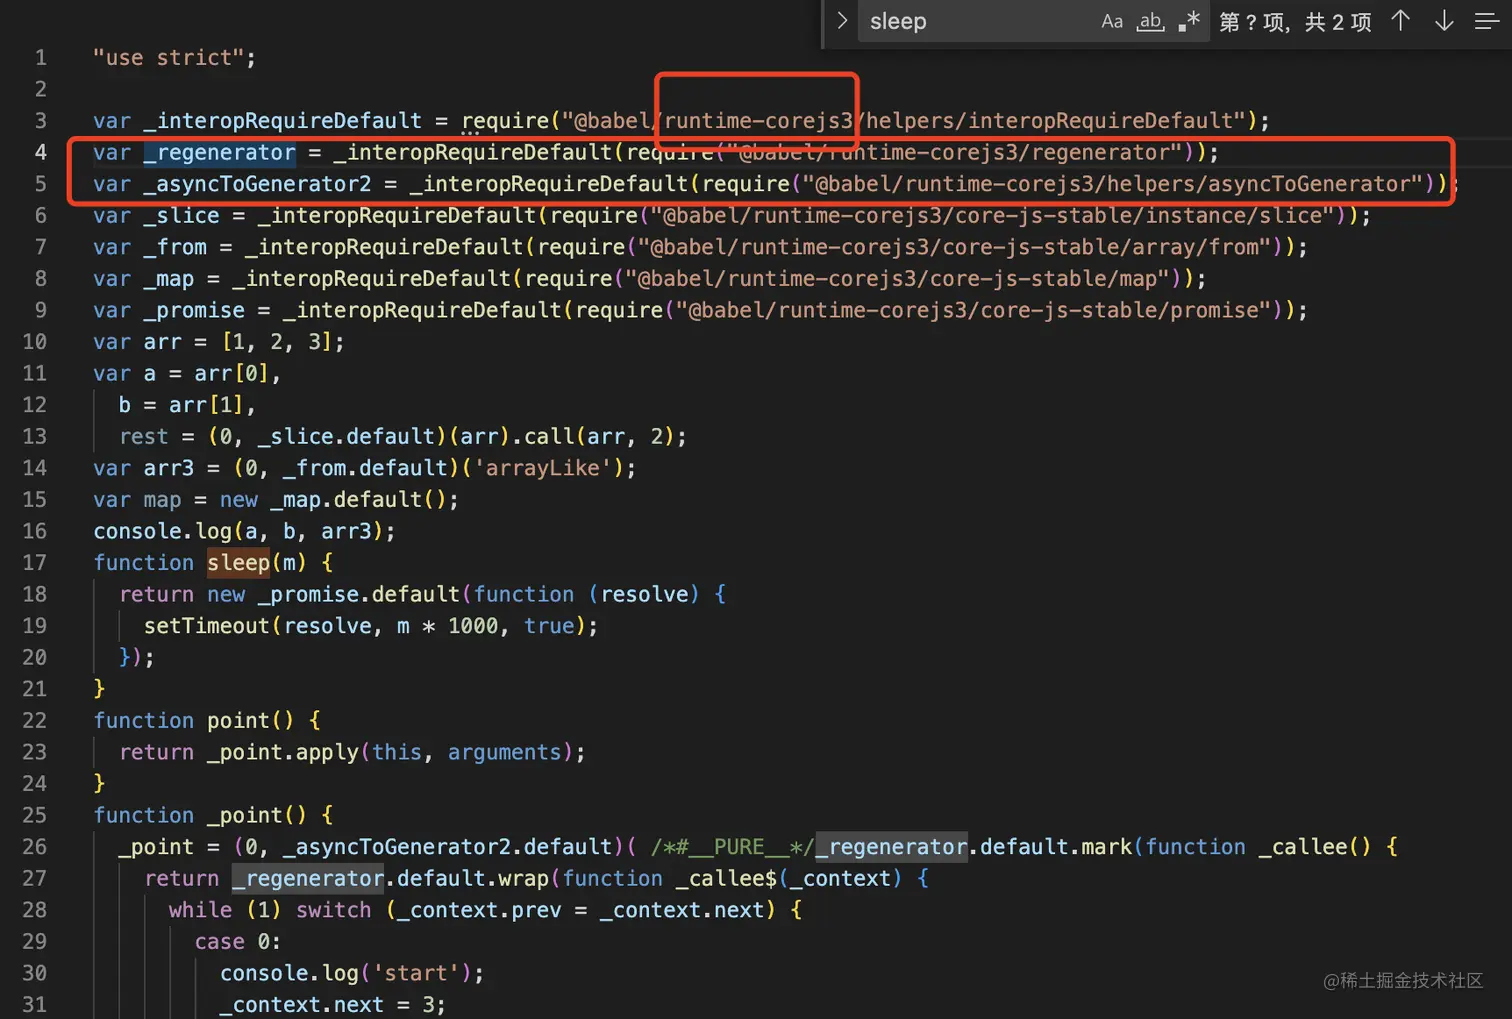Image resolution: width=1512 pixels, height=1019 pixels.
Task: Click "b = arr[1]" on line 12
Action: [181, 405]
